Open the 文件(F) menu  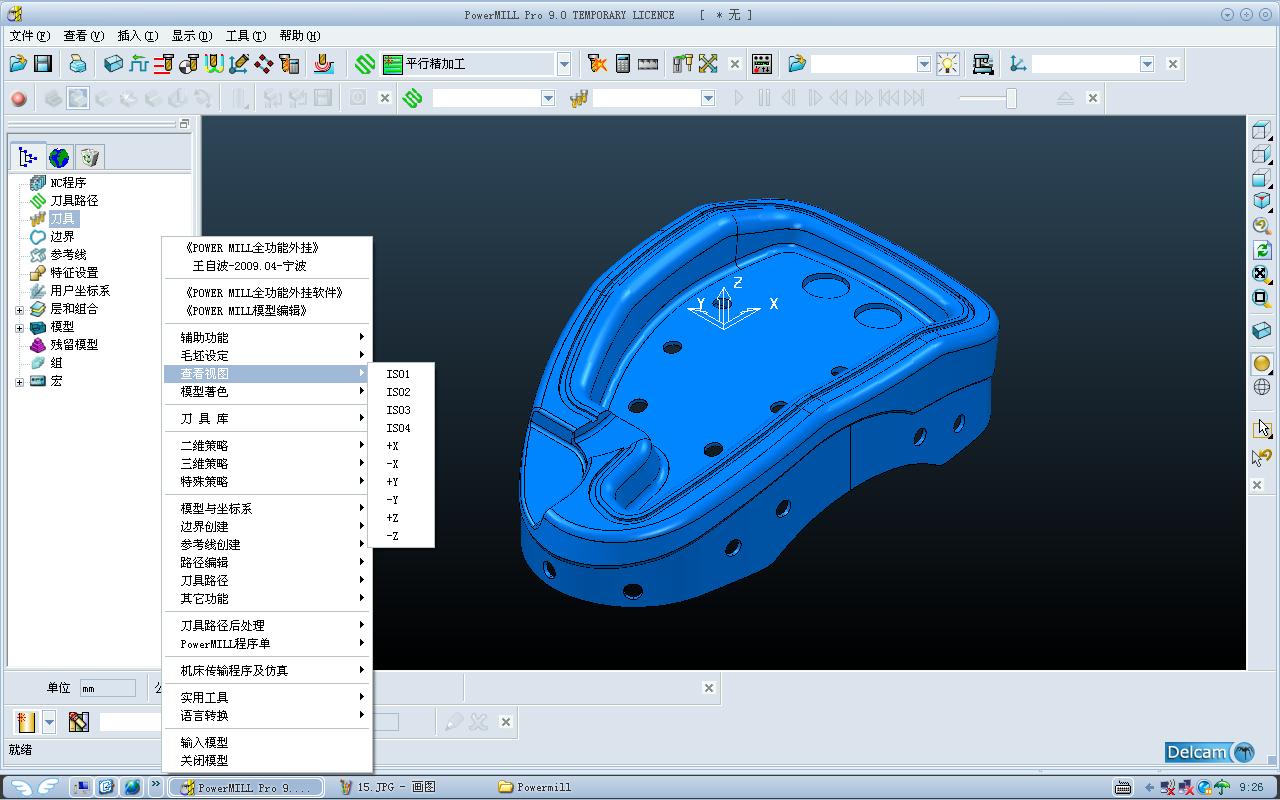tap(29, 36)
